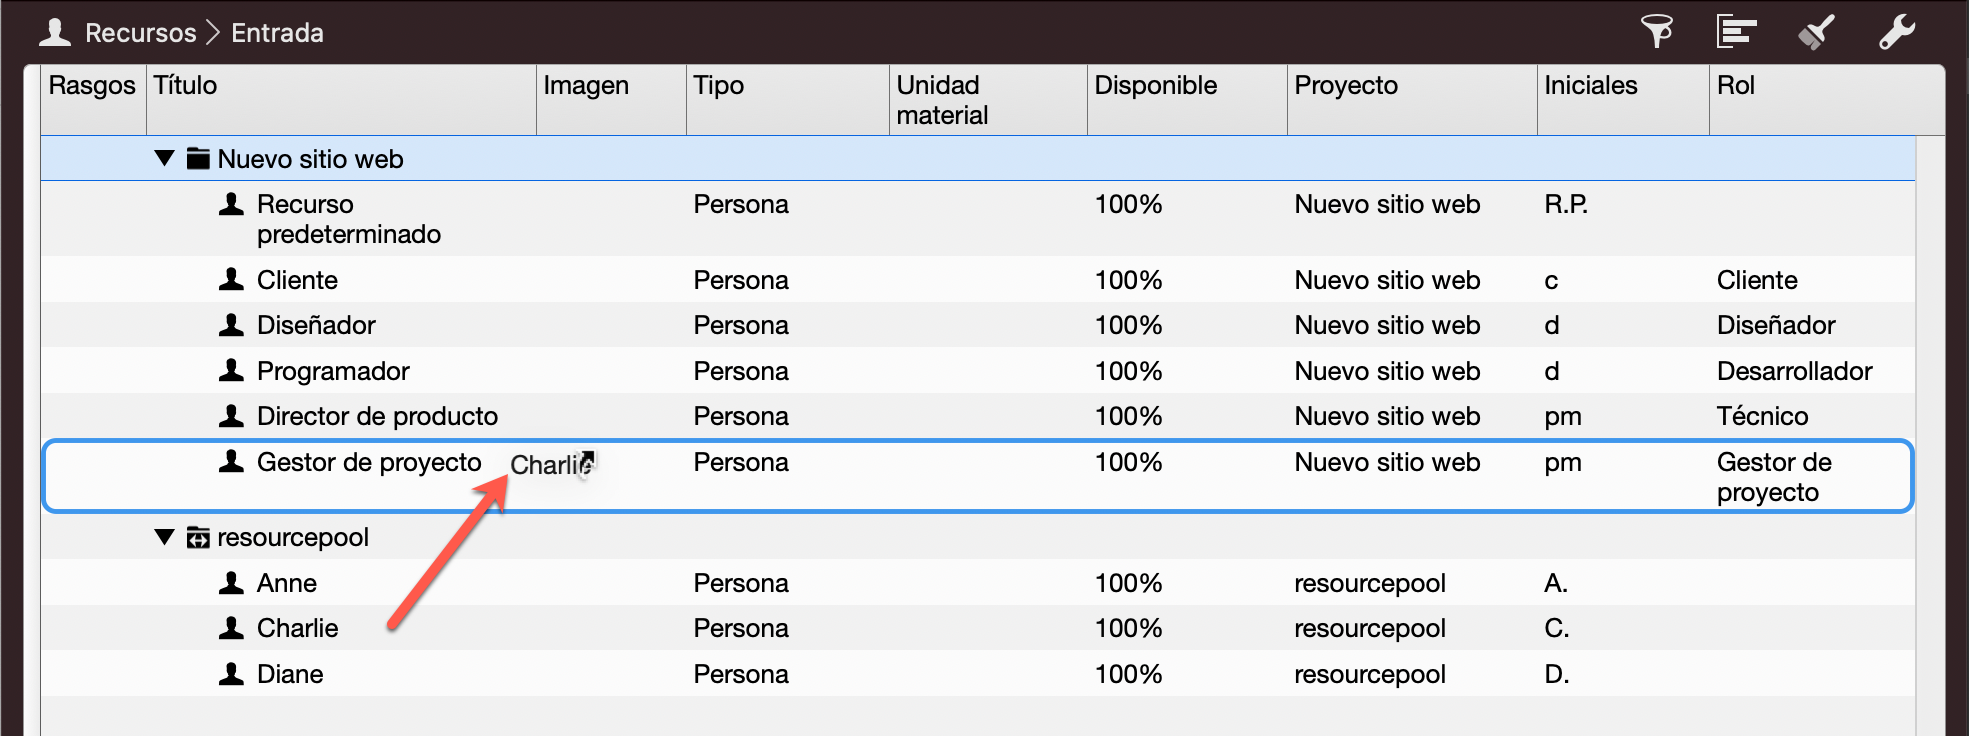Click the person icon next to Anne
The width and height of the screenshot is (1969, 736).
coord(230,581)
